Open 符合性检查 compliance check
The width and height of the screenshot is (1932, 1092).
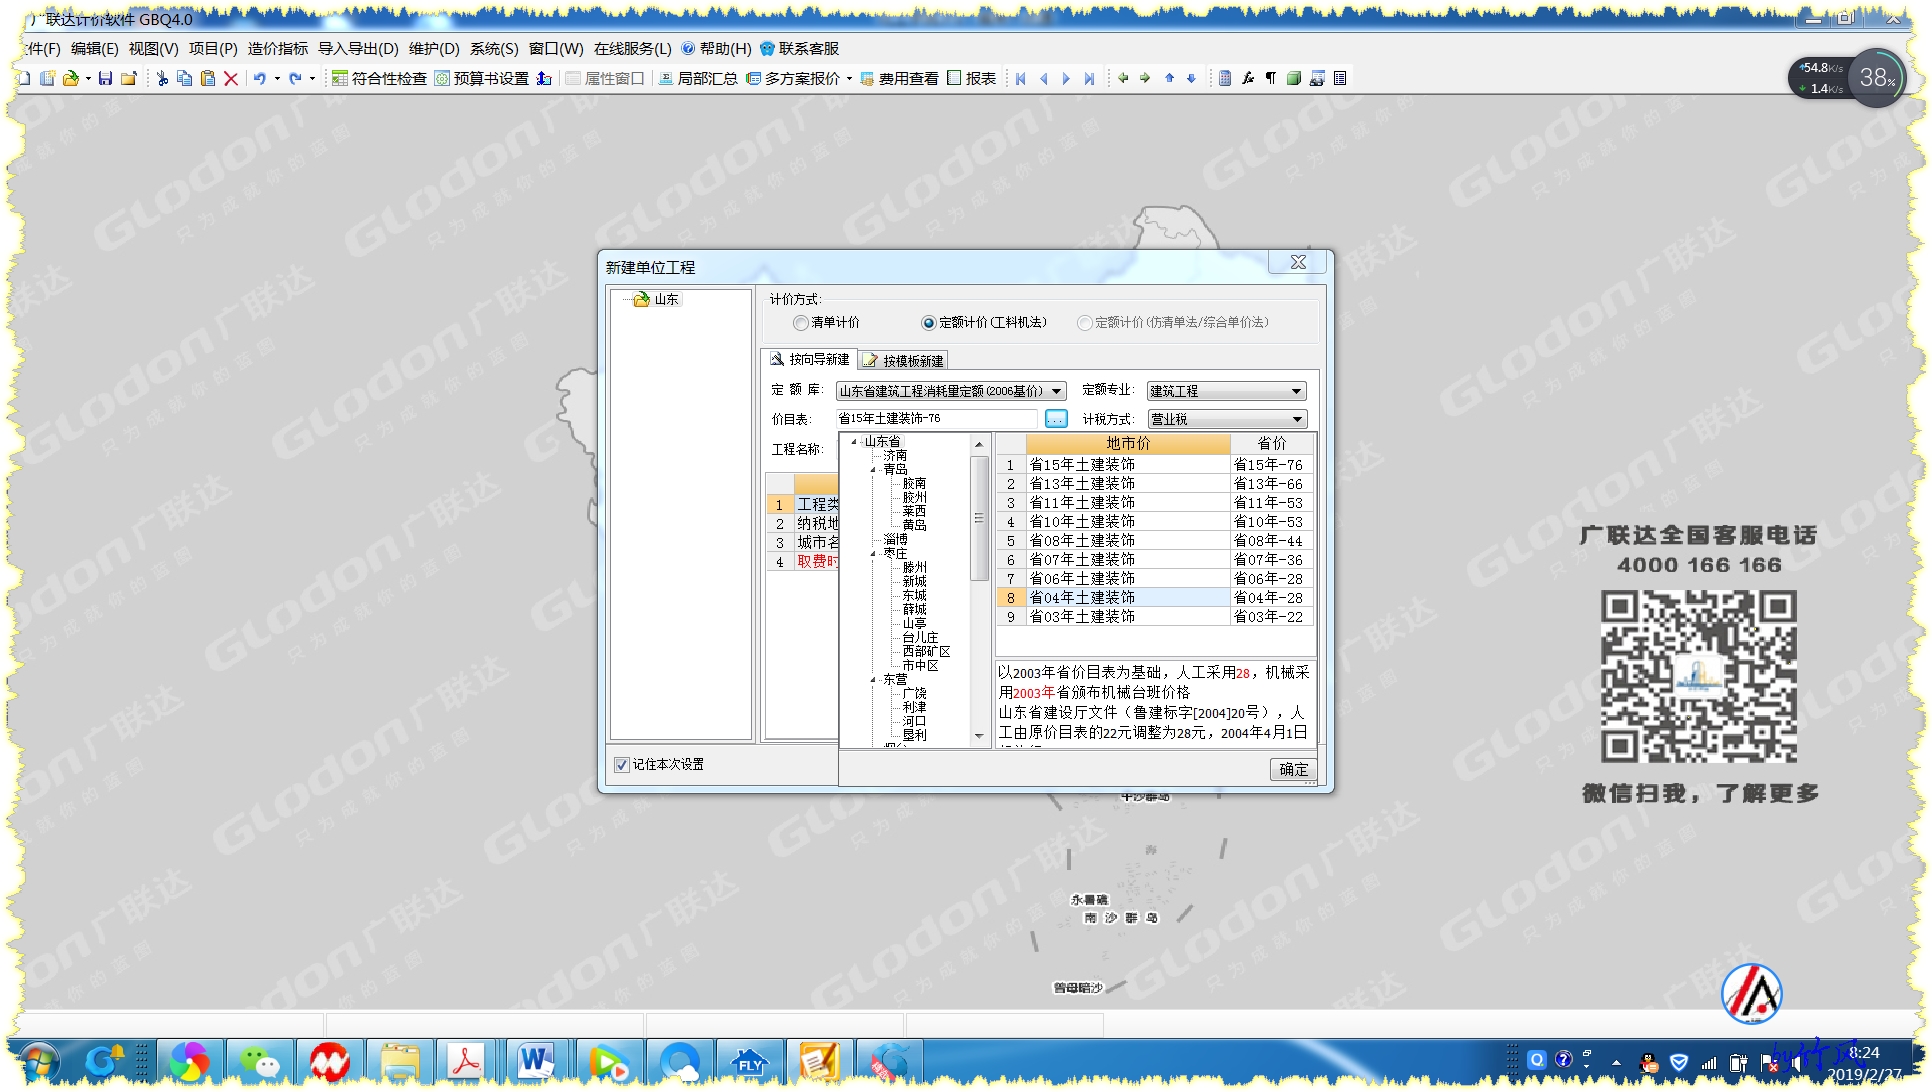pyautogui.click(x=379, y=78)
